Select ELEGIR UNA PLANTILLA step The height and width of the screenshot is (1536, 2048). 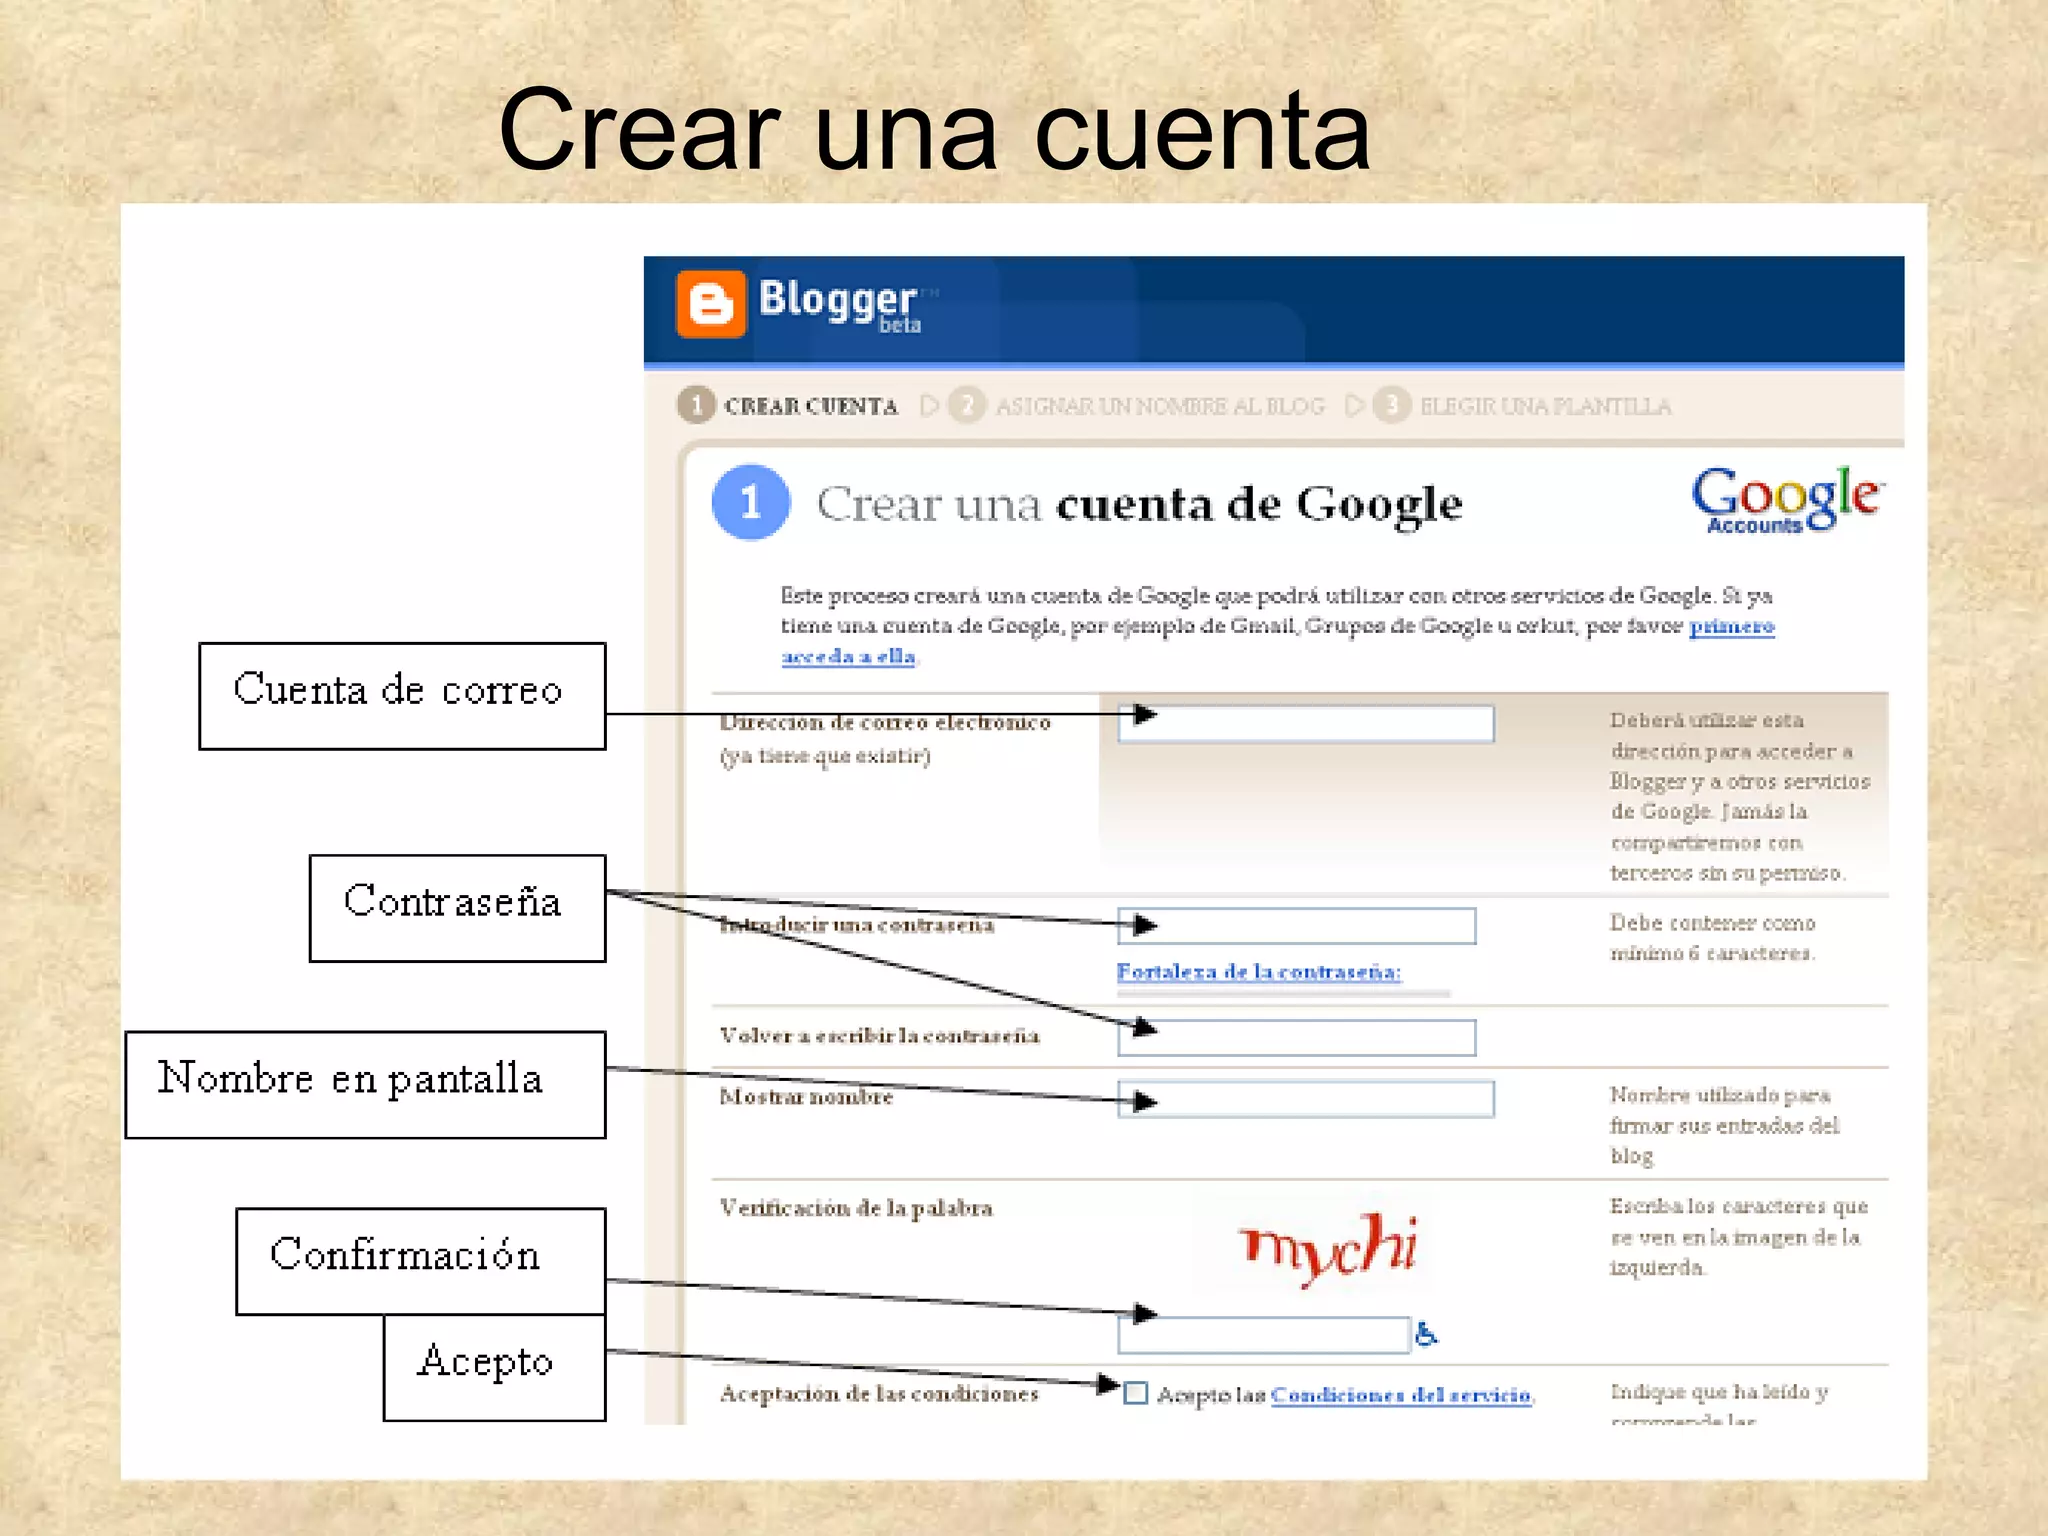click(x=1546, y=406)
